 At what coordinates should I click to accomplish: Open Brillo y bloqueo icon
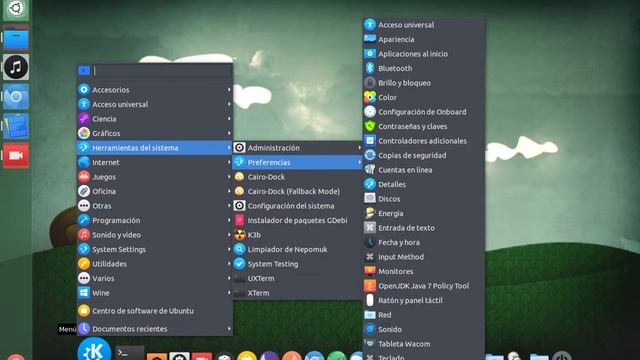pos(370,82)
